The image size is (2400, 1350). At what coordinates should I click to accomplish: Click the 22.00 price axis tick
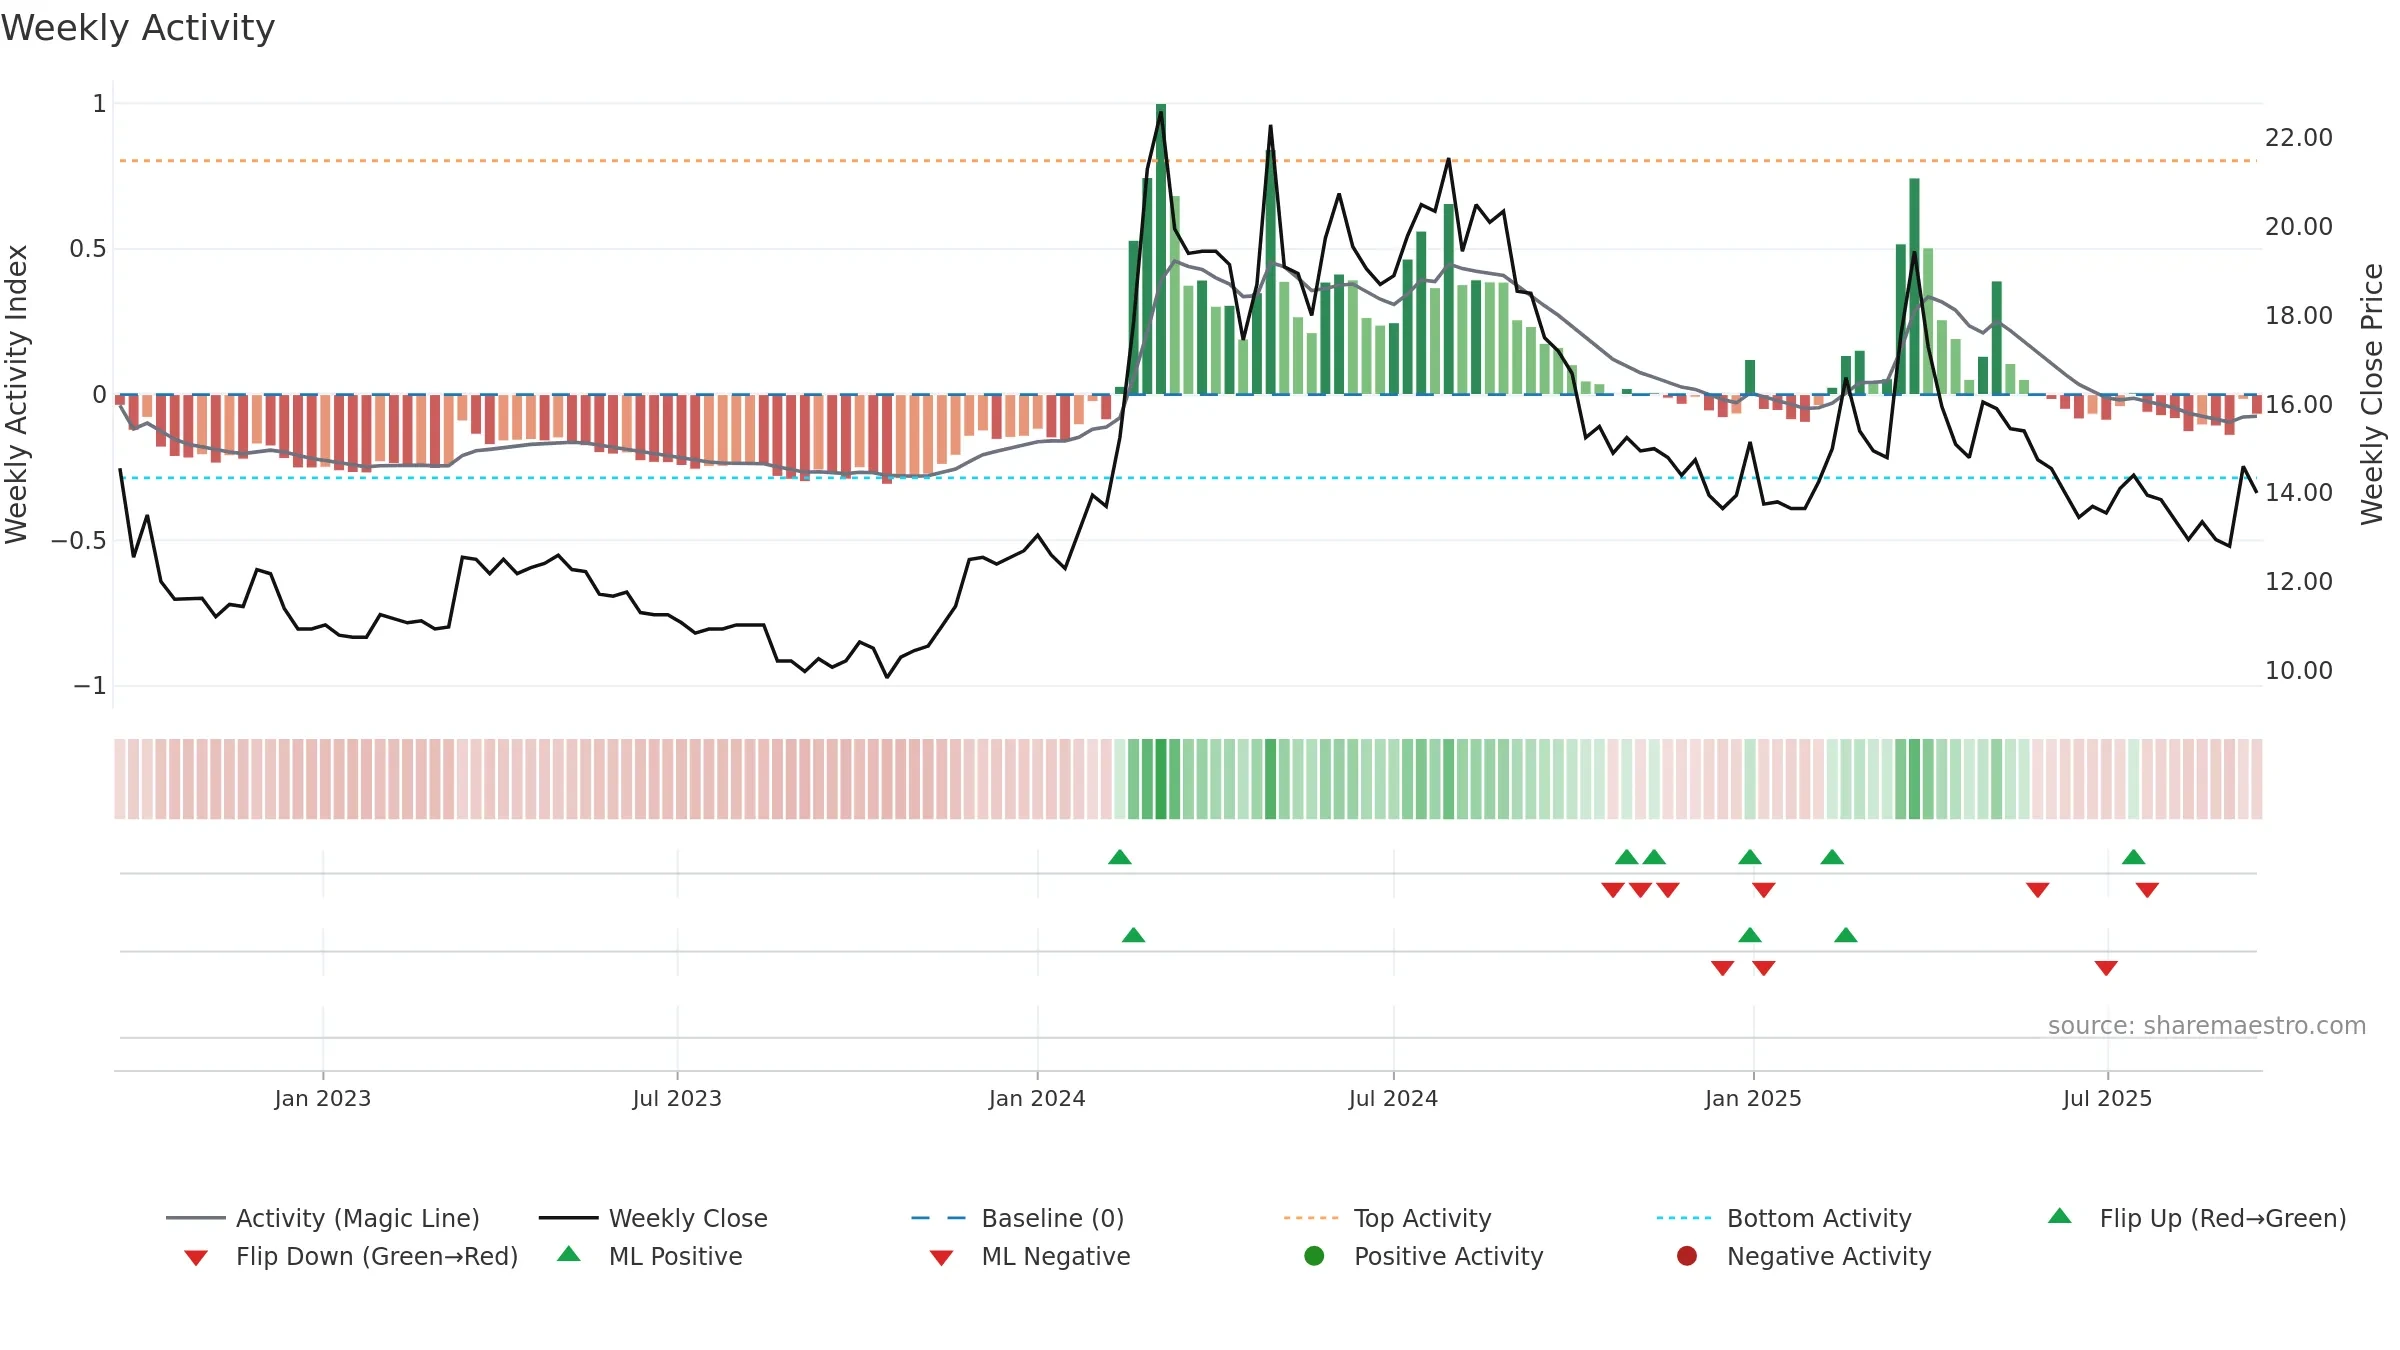[x=2299, y=137]
